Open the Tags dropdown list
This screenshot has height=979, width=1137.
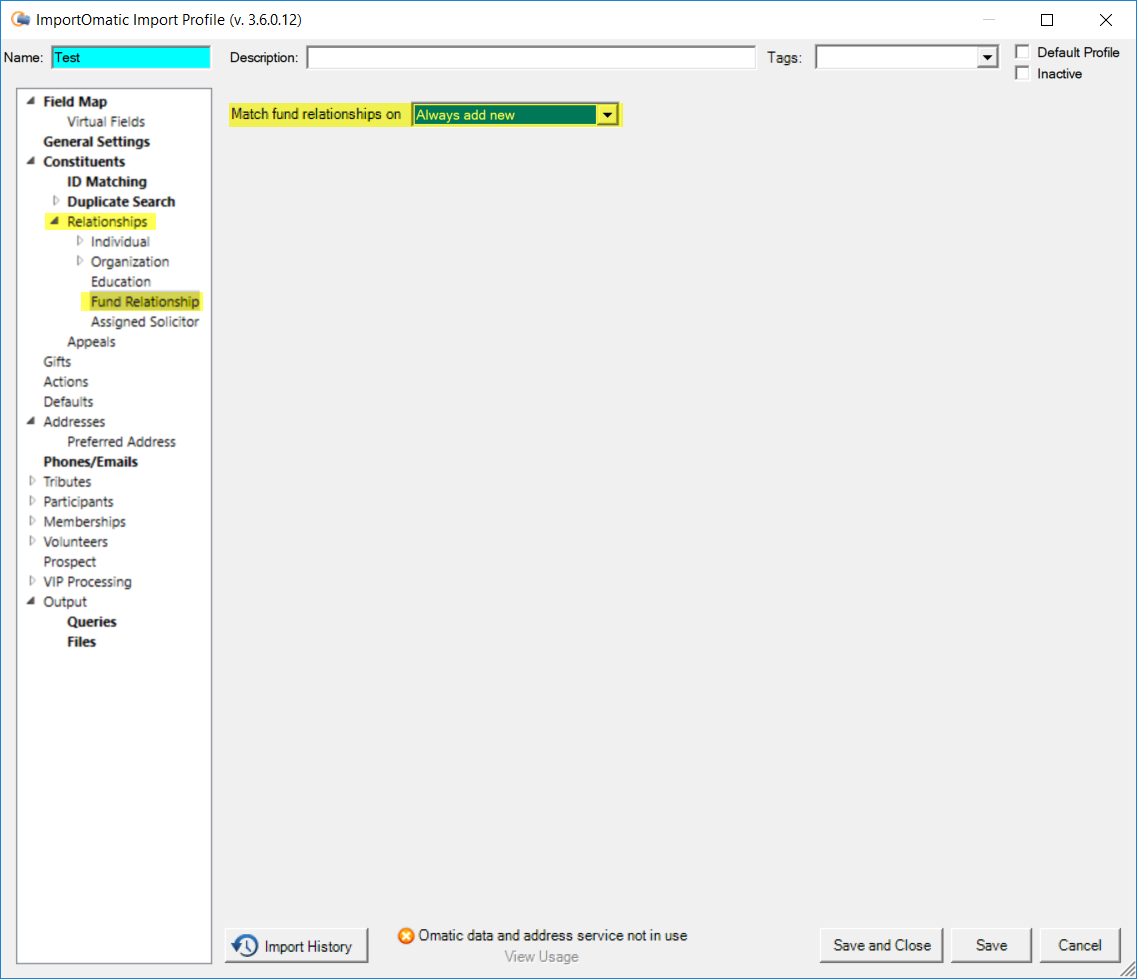pyautogui.click(x=988, y=58)
